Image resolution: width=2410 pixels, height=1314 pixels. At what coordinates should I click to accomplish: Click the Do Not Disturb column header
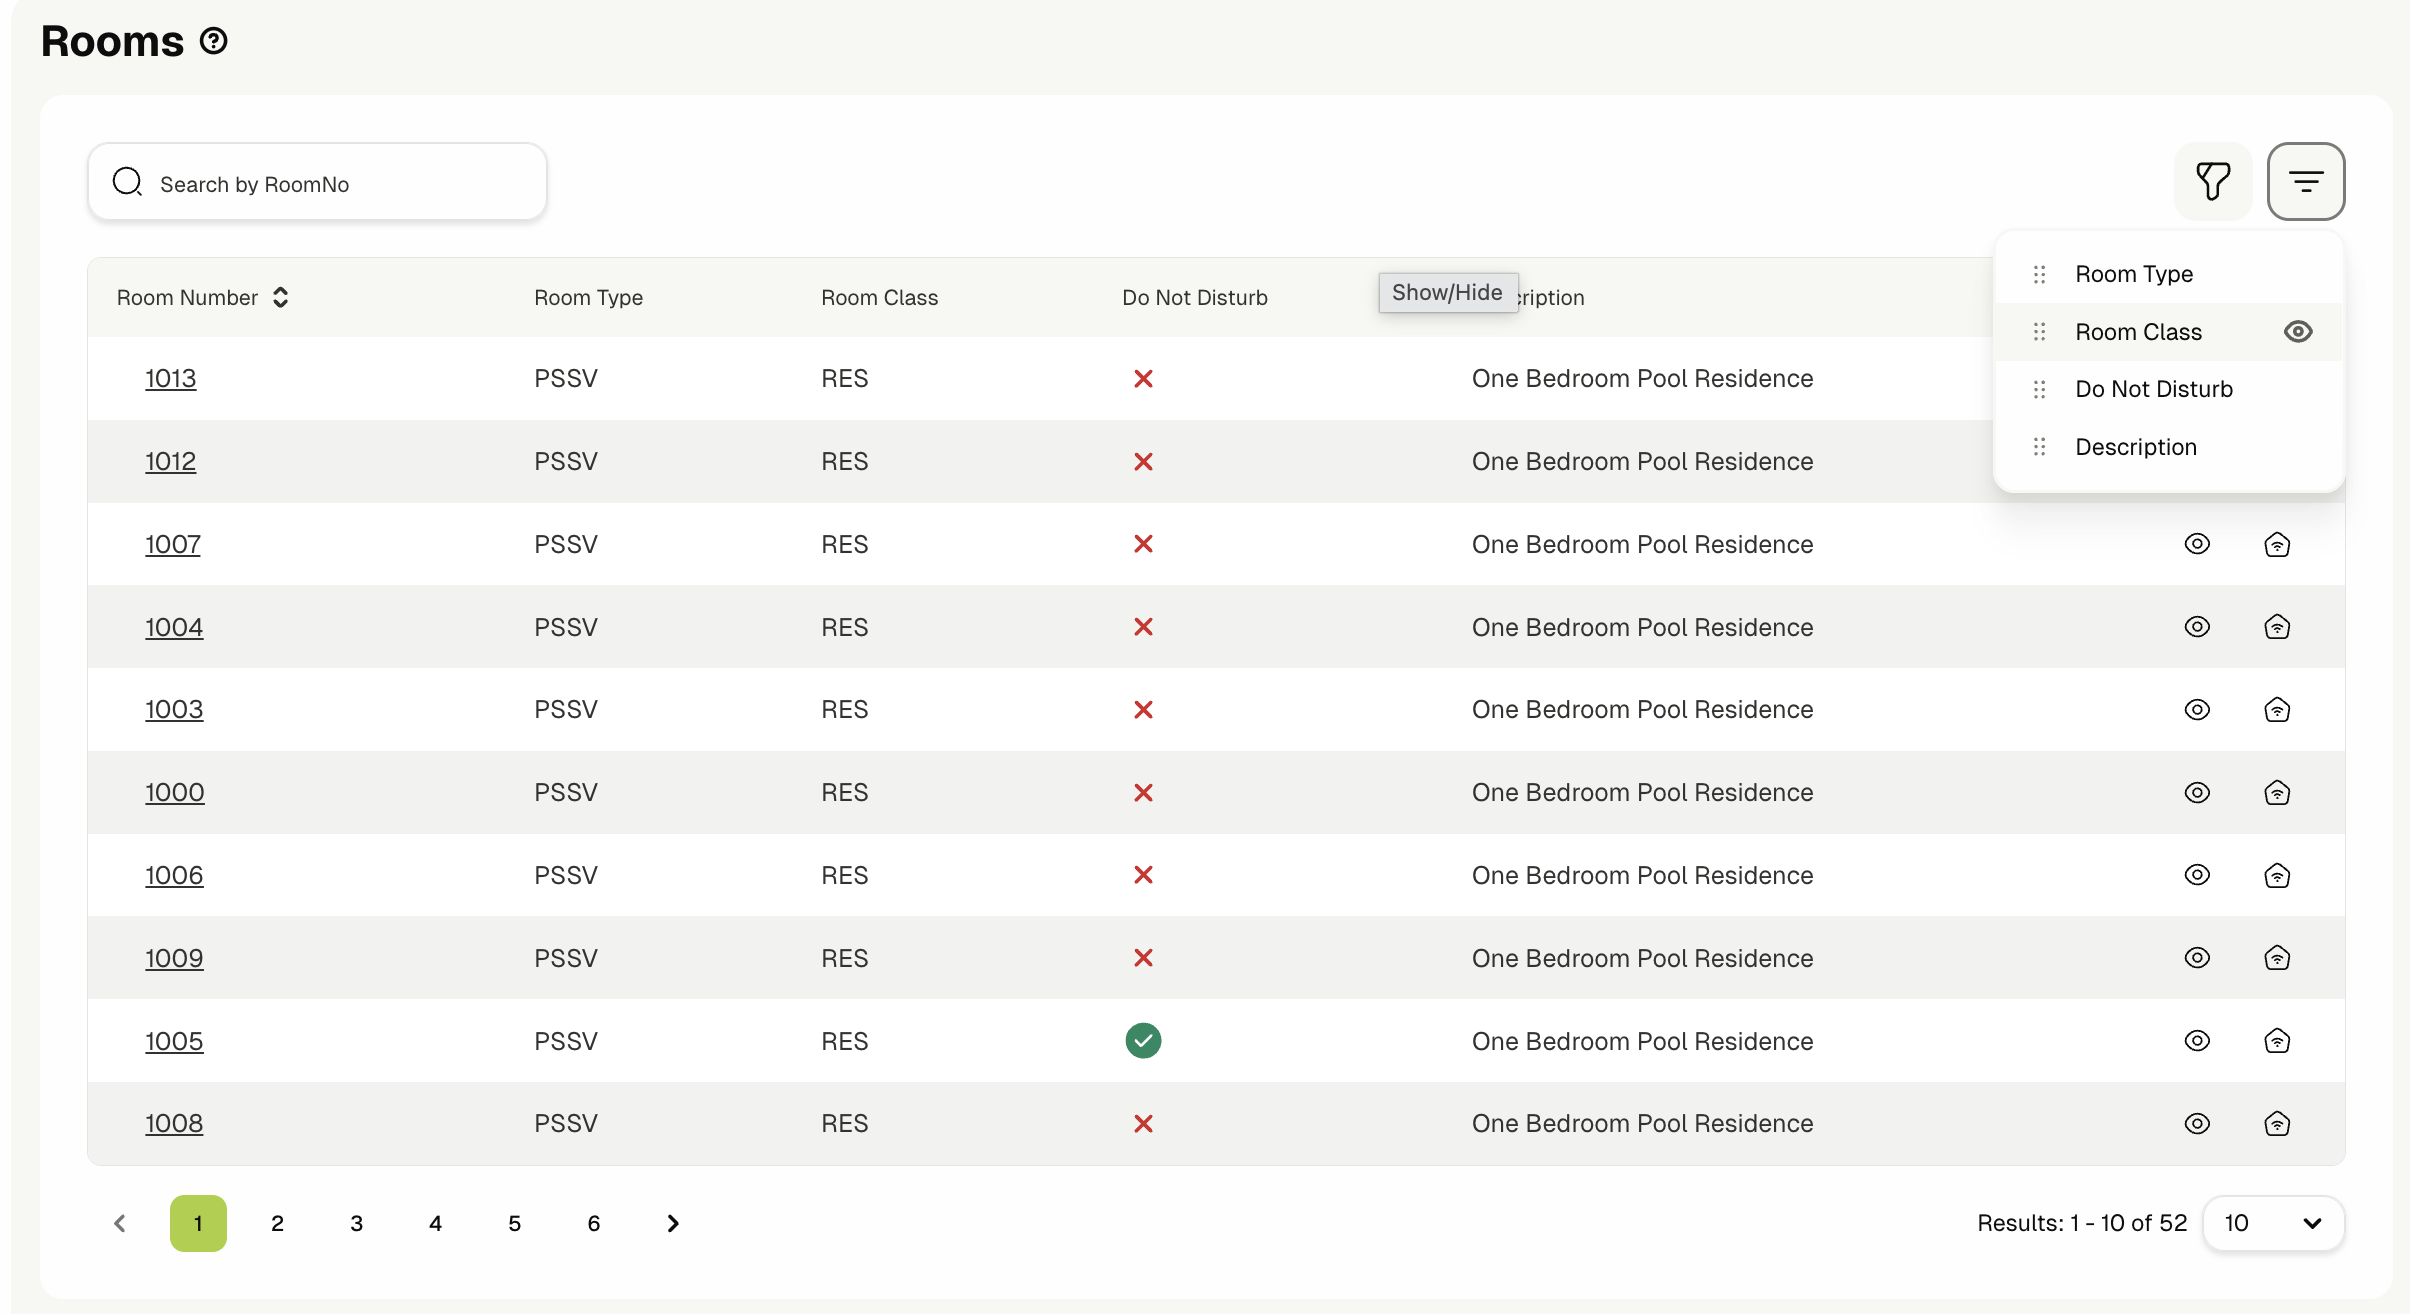click(1194, 297)
